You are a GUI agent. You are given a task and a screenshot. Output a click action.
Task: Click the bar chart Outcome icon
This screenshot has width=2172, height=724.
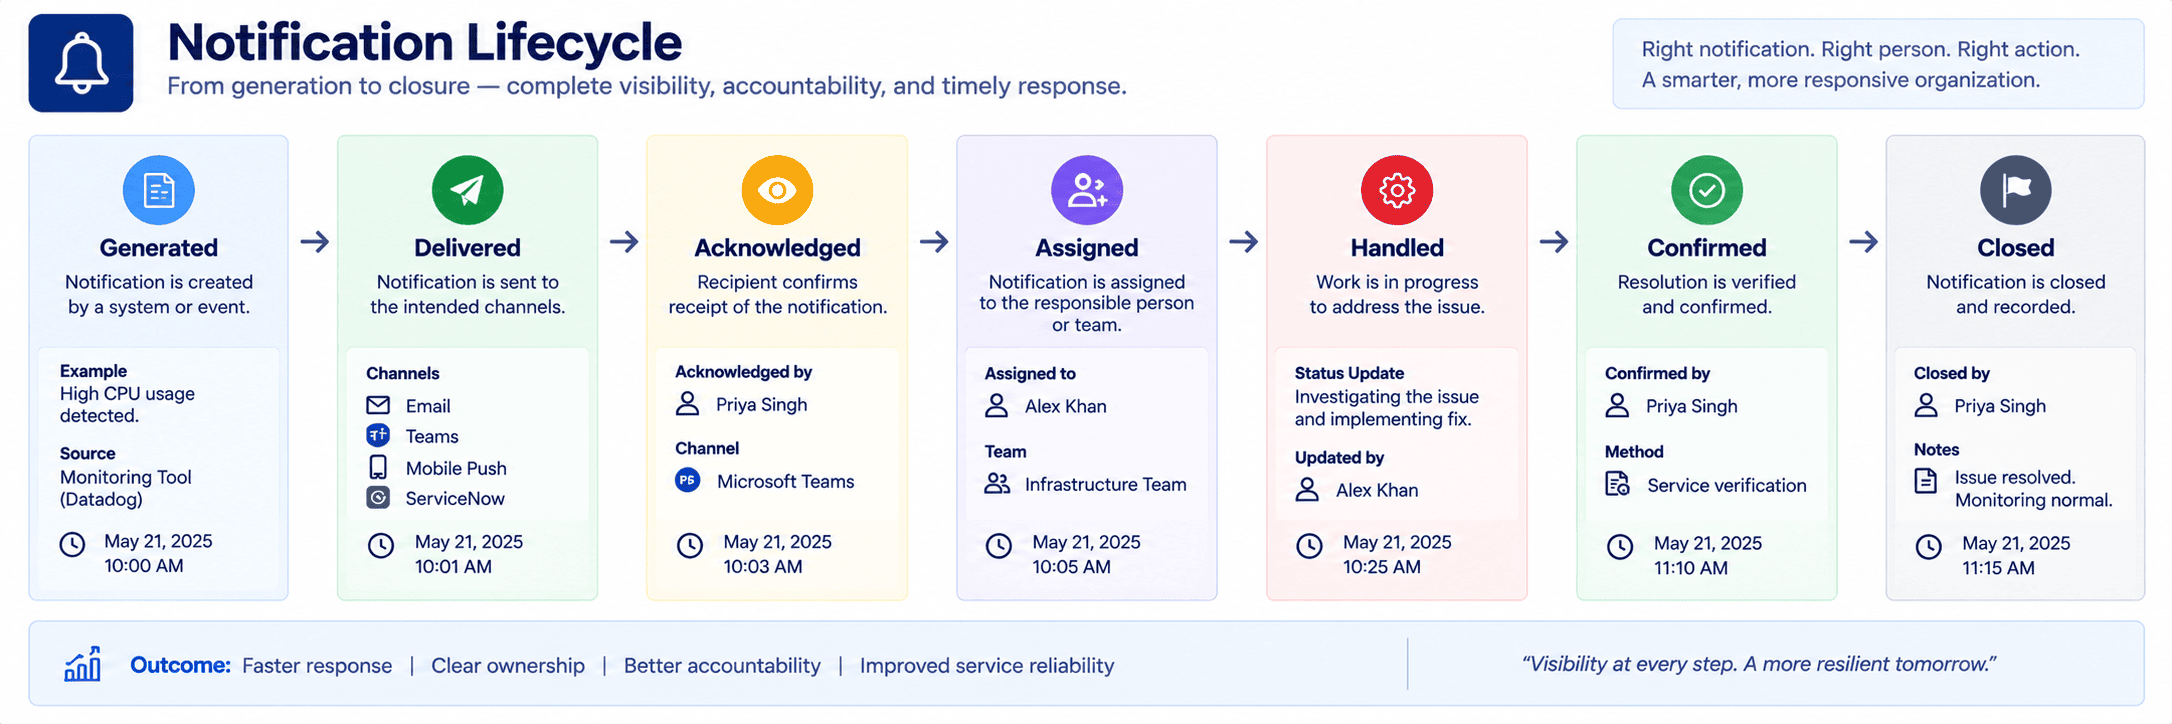(x=83, y=664)
